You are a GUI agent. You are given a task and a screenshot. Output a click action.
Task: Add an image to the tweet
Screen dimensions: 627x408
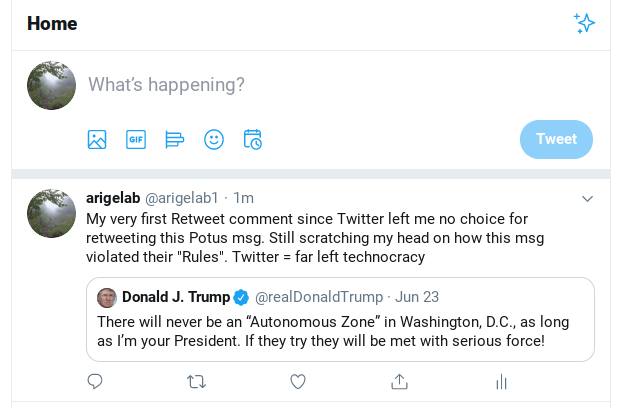[x=97, y=140]
